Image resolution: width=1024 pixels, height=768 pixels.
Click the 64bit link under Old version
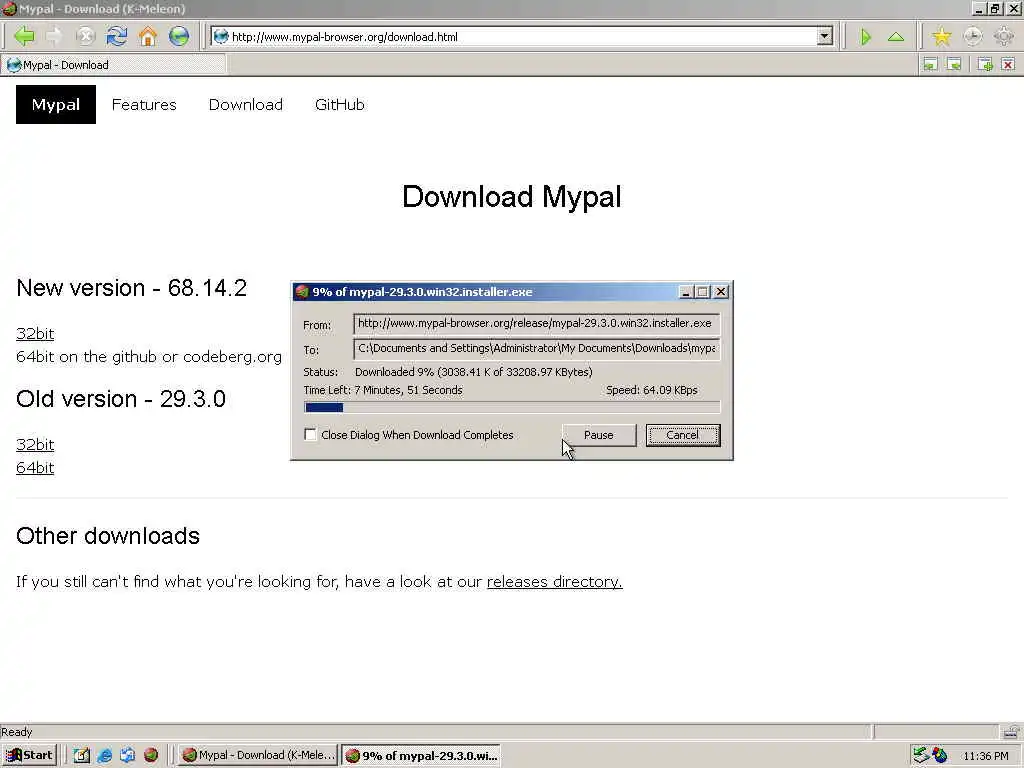[x=35, y=468]
